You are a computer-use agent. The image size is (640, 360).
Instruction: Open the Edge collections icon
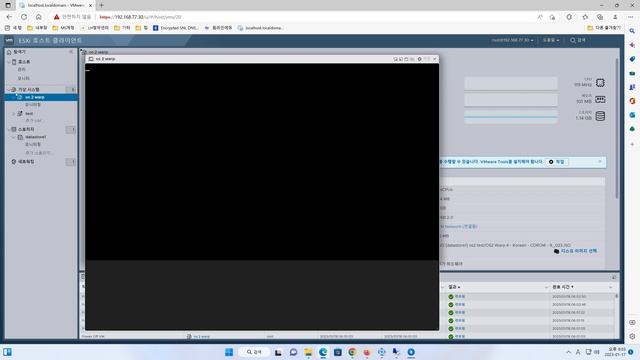point(600,17)
